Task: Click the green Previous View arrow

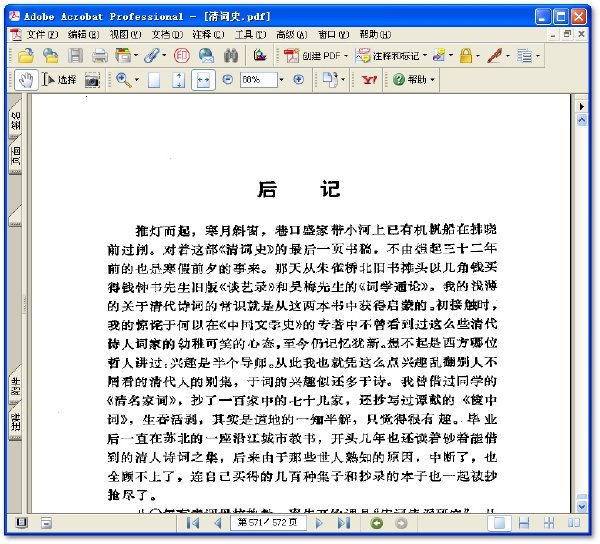Action: [377, 523]
